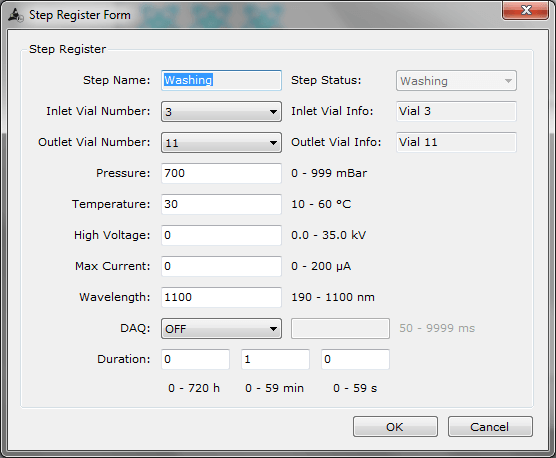The width and height of the screenshot is (556, 458).
Task: Click the Outlet Vial Info field
Action: point(456,143)
